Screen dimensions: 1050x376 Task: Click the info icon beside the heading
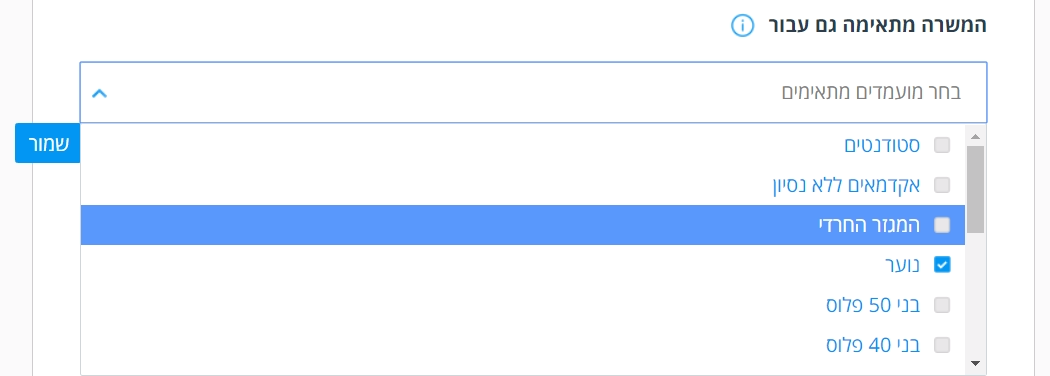742,26
